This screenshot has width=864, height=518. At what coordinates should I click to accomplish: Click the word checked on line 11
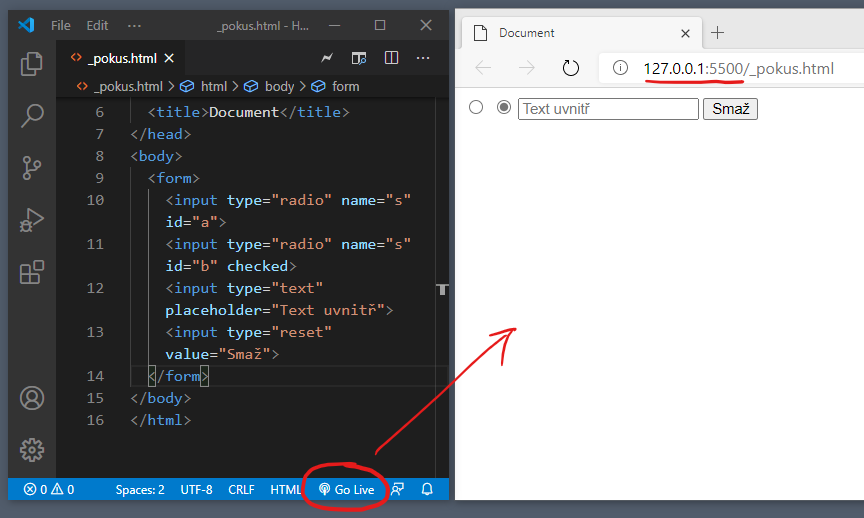pyautogui.click(x=257, y=266)
